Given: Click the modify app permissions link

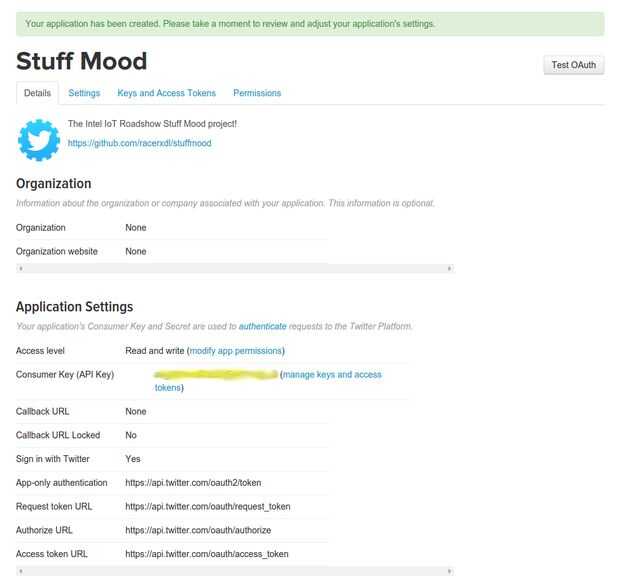Looking at the screenshot, I should [x=236, y=351].
